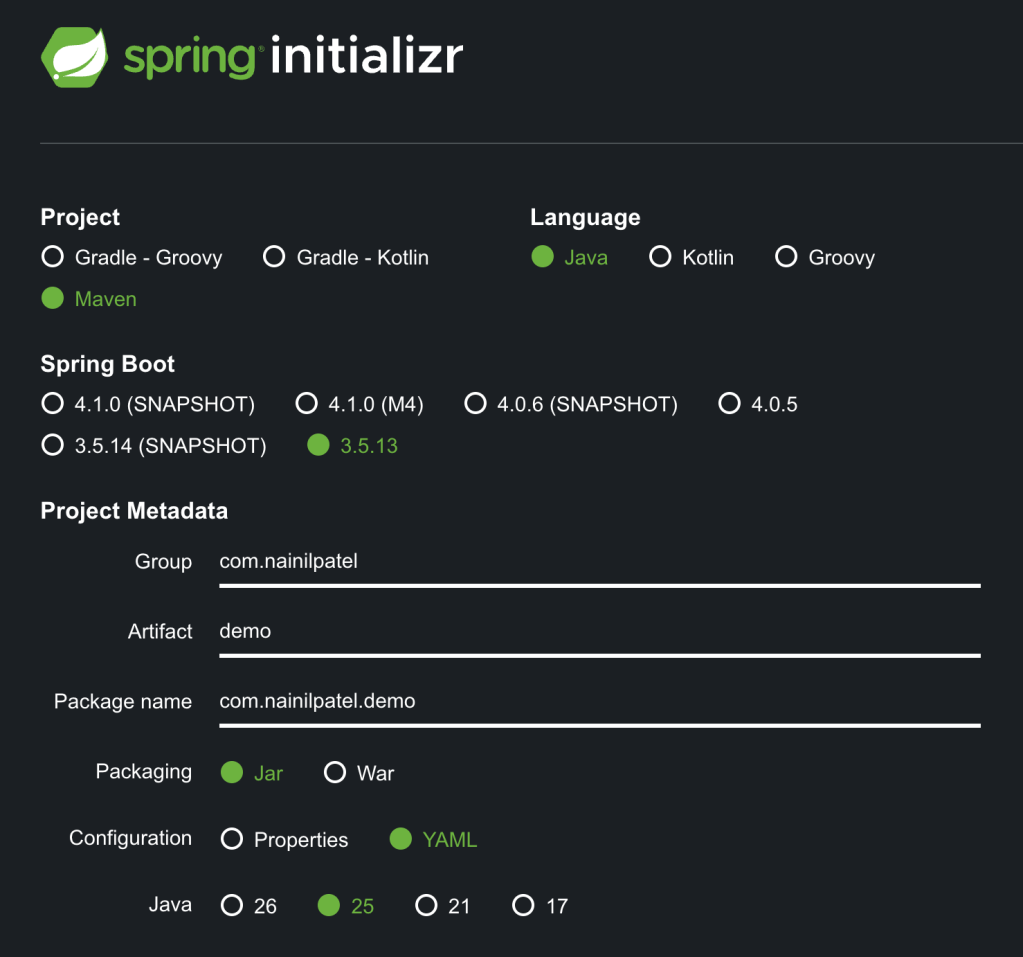Choose Spring Boot 4.1.0 (M4)
The image size is (1023, 957).
[x=307, y=404]
